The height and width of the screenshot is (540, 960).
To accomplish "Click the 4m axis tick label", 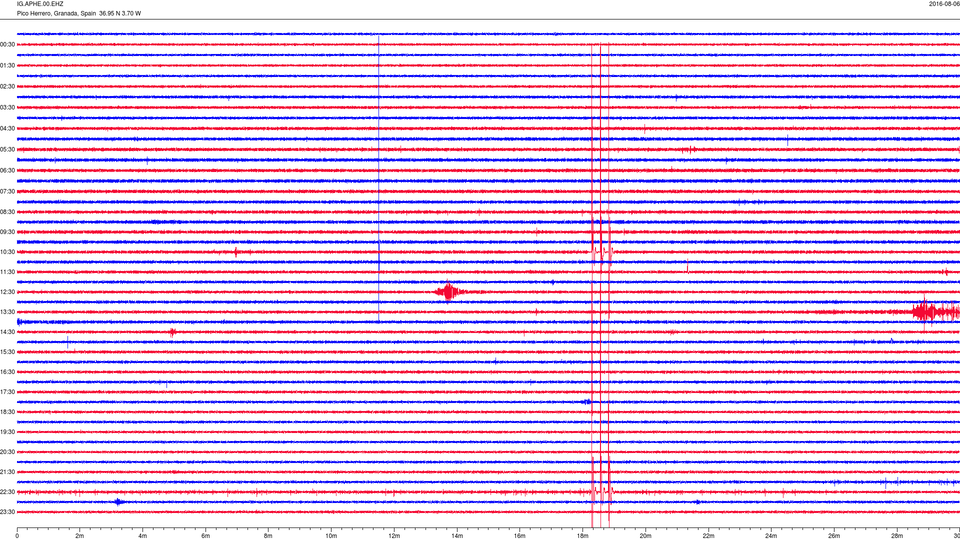I will (143, 536).
